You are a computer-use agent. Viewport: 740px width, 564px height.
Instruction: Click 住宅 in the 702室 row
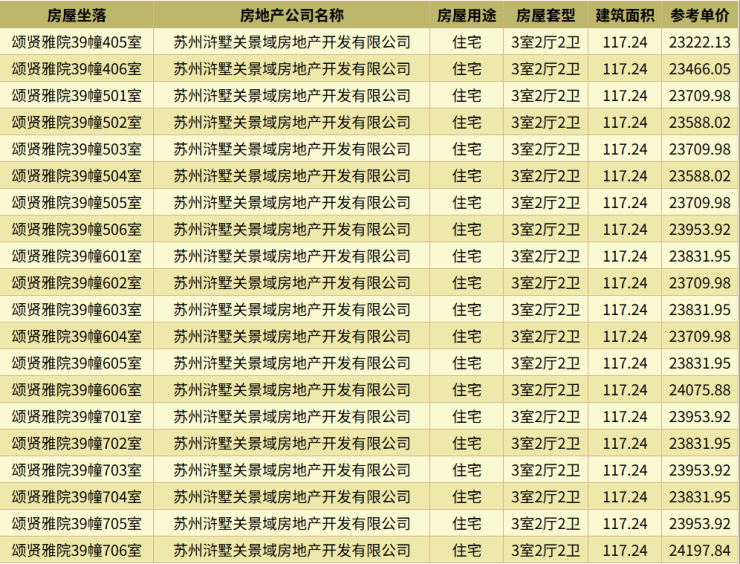pos(467,444)
